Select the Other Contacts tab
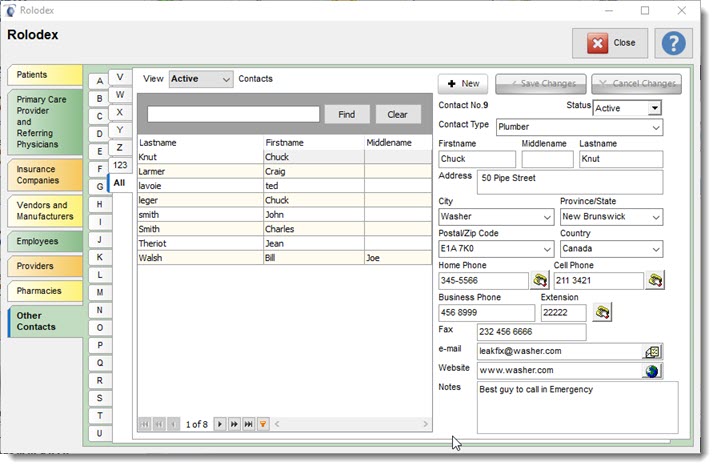Screen dimensions: 716x469 pos(45,321)
